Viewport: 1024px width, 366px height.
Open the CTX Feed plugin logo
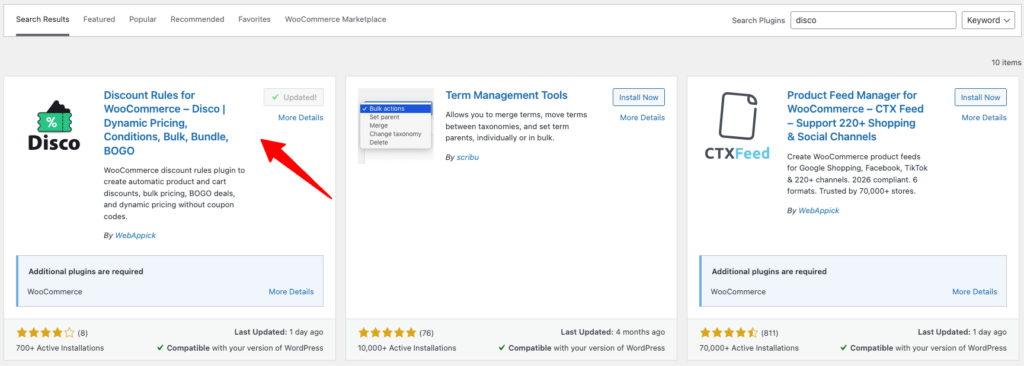click(x=737, y=126)
